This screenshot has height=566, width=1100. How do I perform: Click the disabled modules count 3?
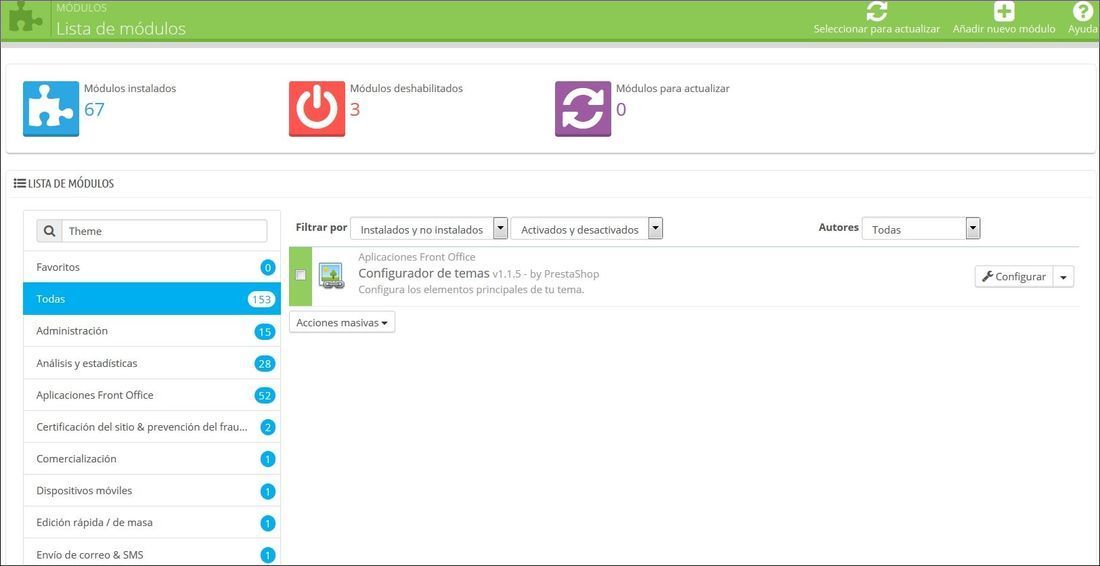coord(355,109)
